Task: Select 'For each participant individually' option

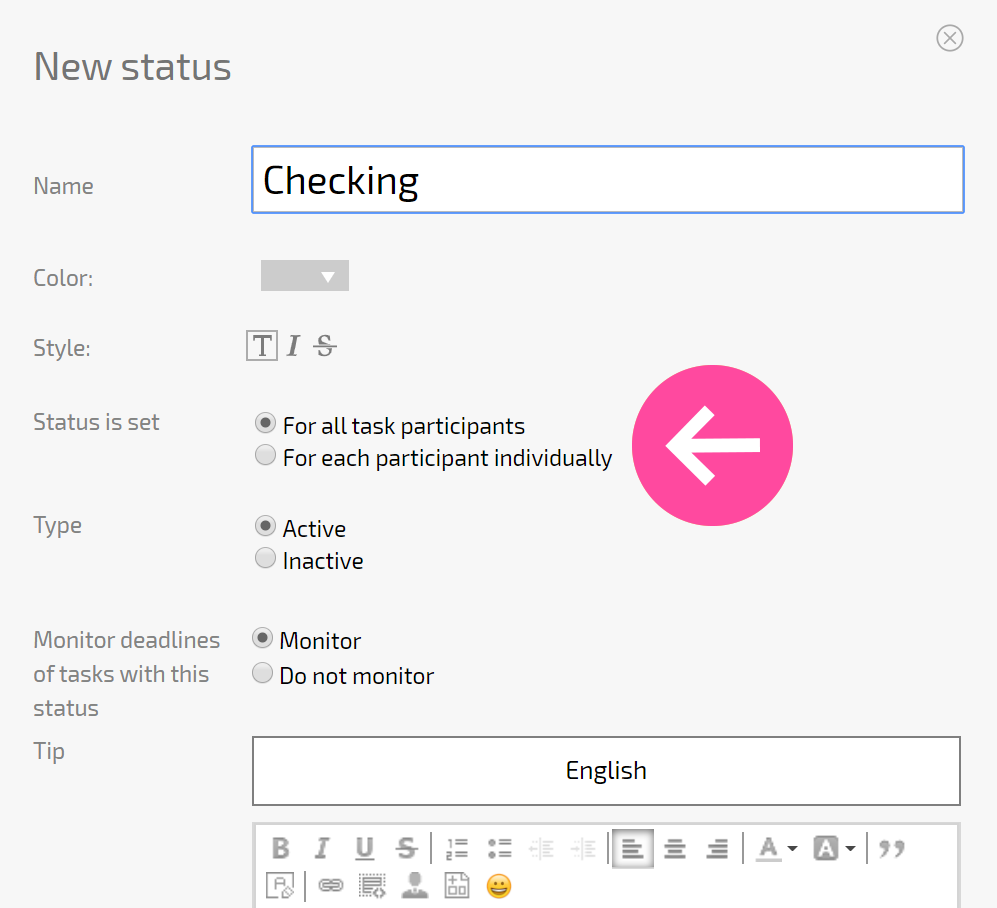Action: coord(265,455)
